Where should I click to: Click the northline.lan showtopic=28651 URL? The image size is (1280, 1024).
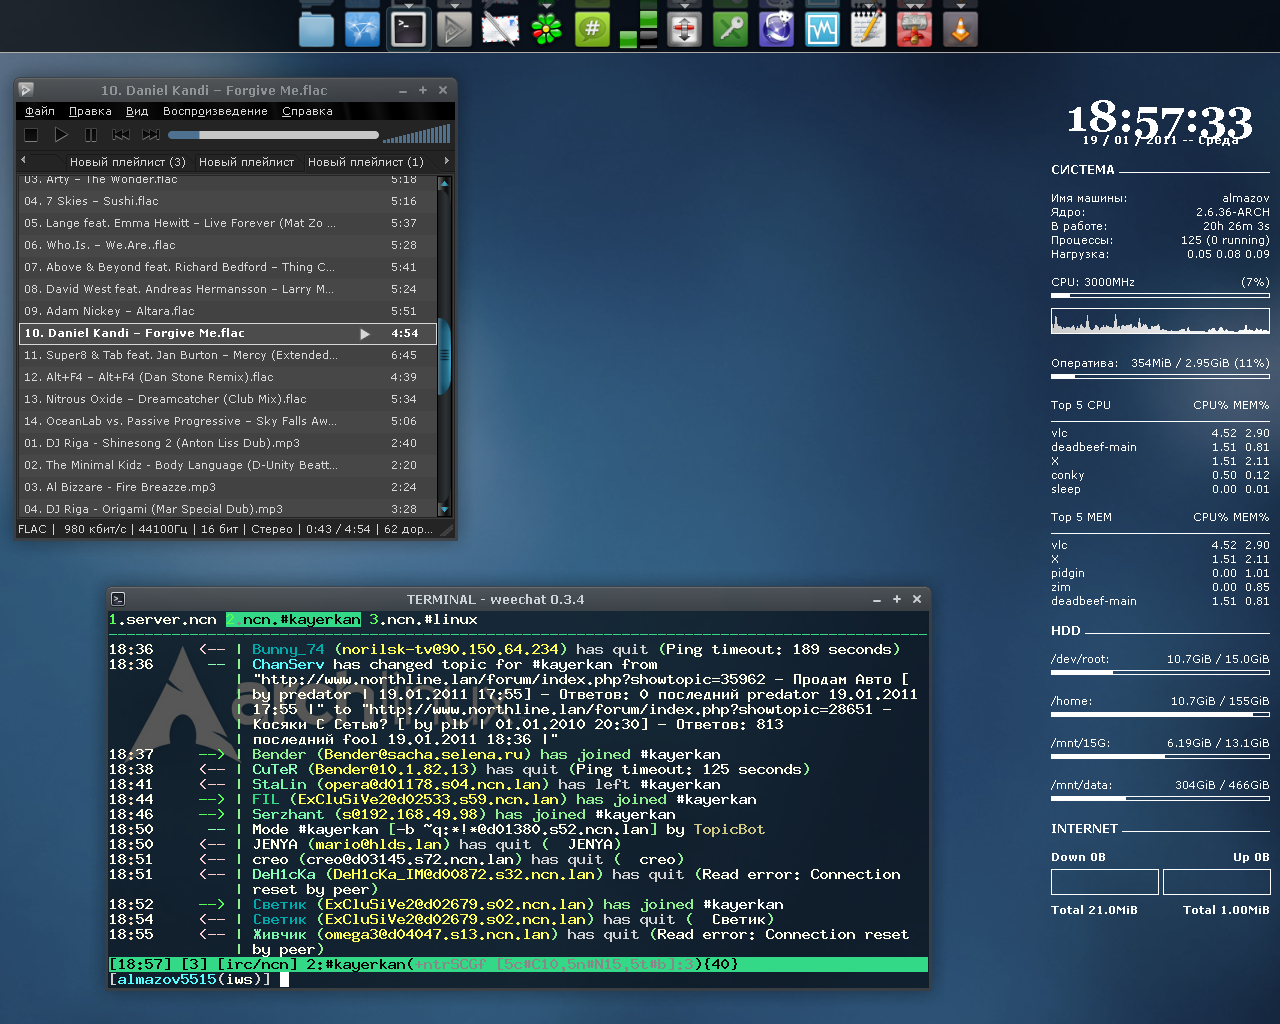tap(621, 710)
